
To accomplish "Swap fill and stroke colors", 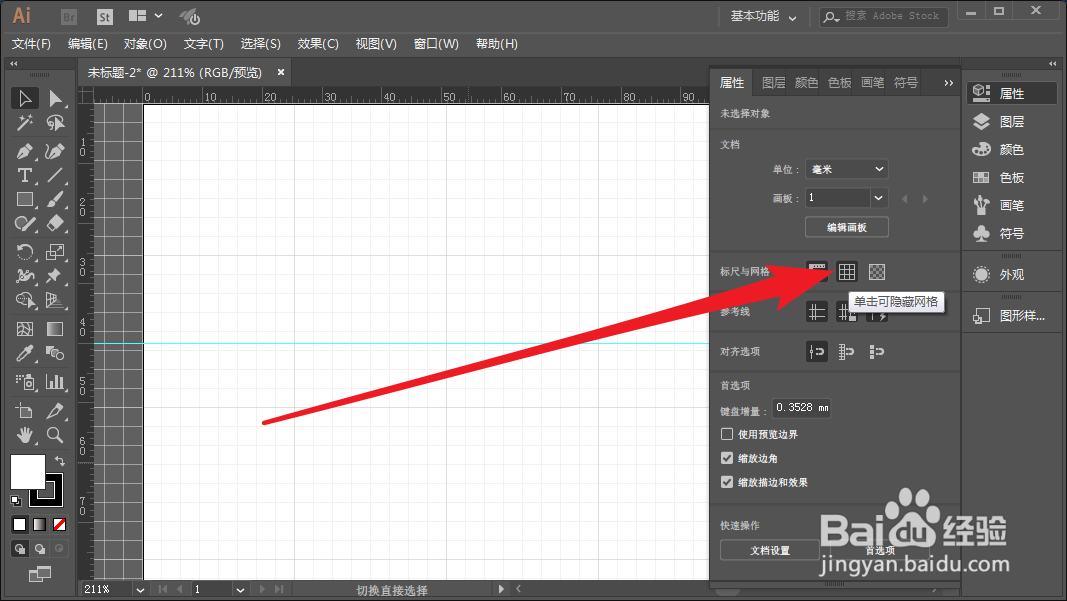I will (59, 461).
